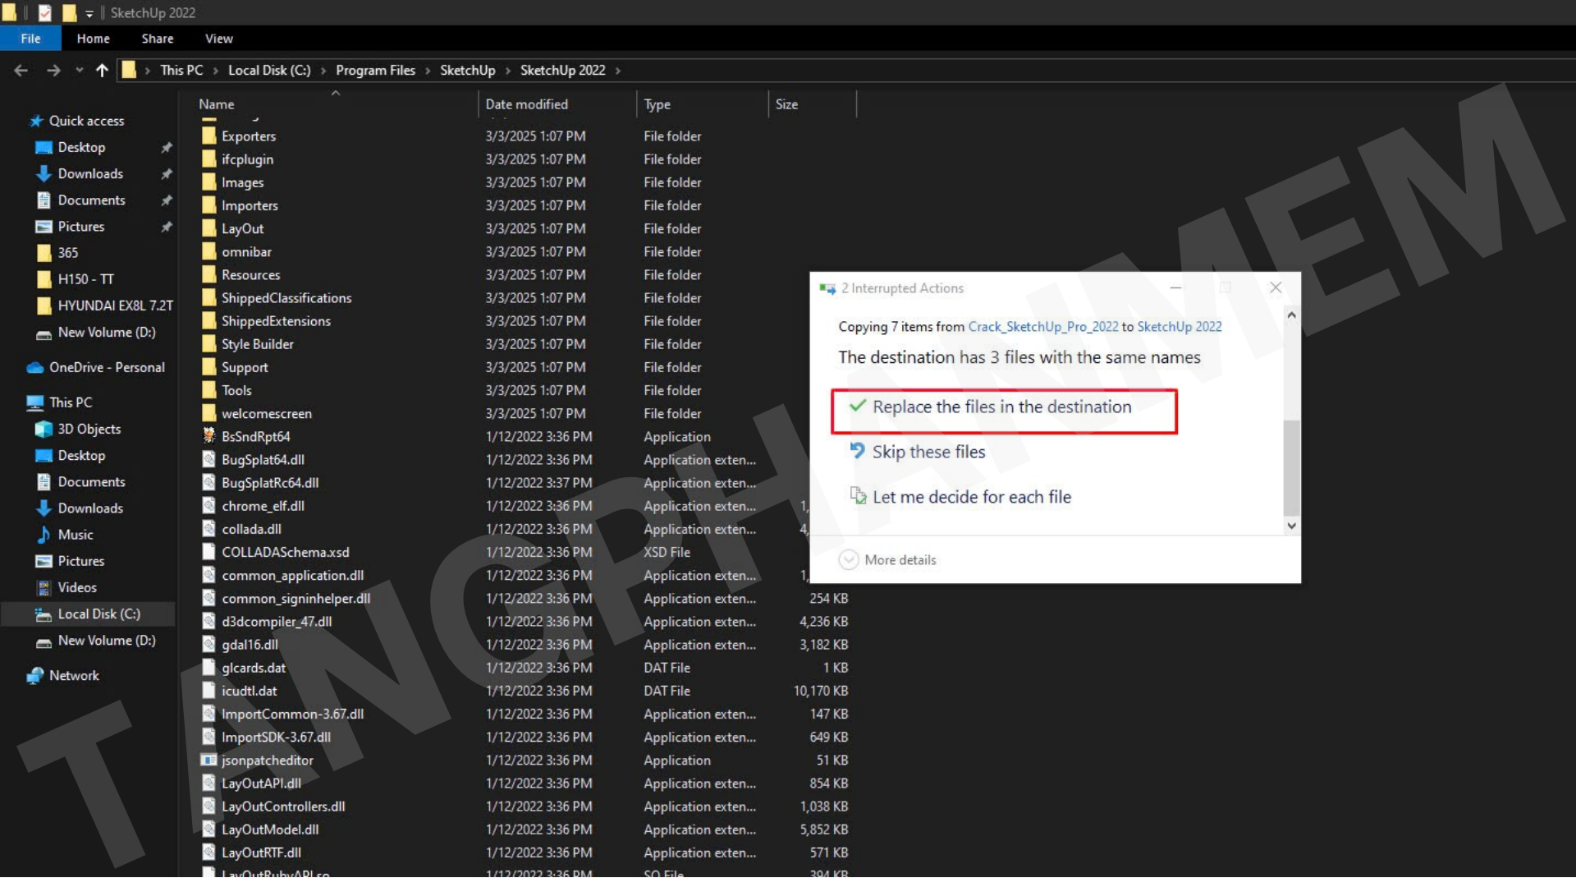1576x887 pixels.
Task: Open the recent locations dropdown arrow
Action: [x=79, y=70]
